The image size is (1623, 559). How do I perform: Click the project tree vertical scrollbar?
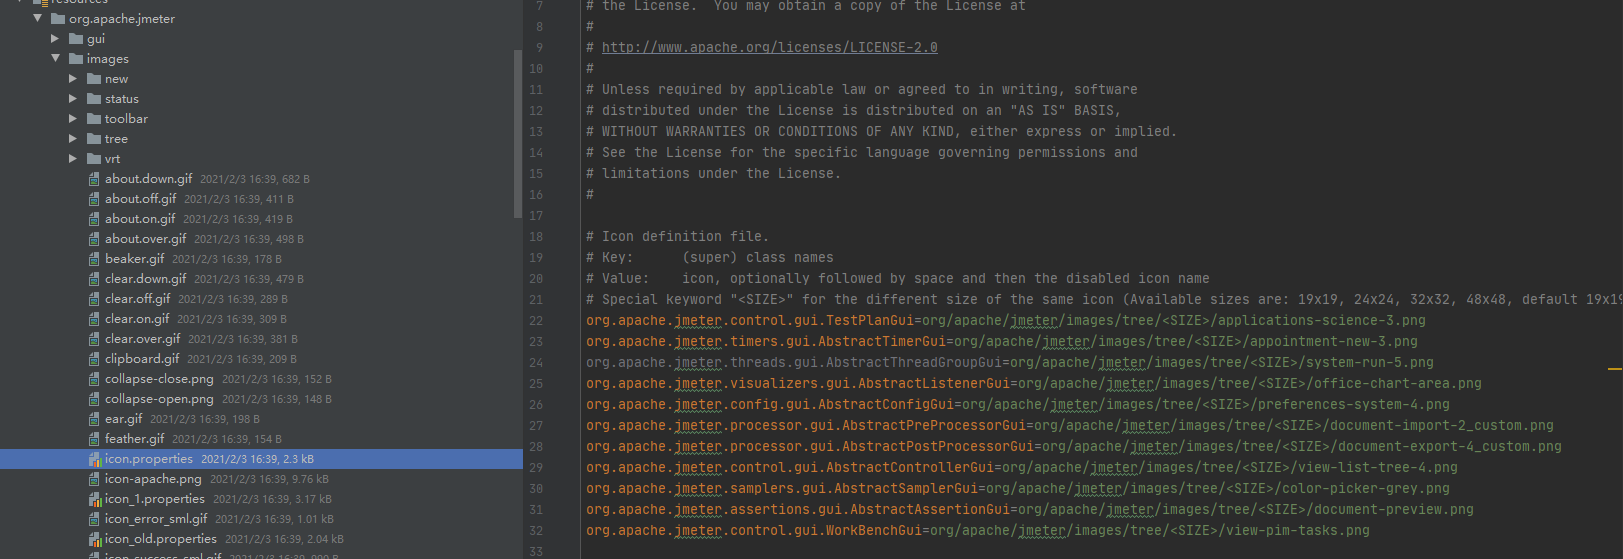pyautogui.click(x=517, y=132)
